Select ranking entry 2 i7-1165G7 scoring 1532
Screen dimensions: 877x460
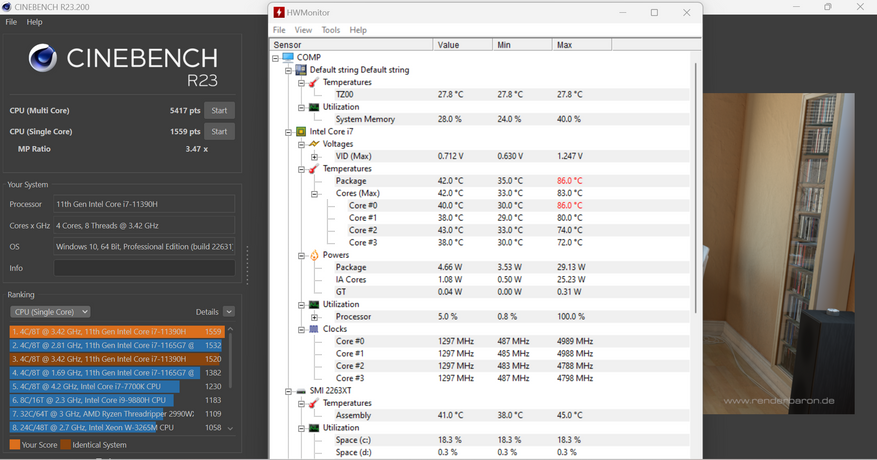[116, 345]
